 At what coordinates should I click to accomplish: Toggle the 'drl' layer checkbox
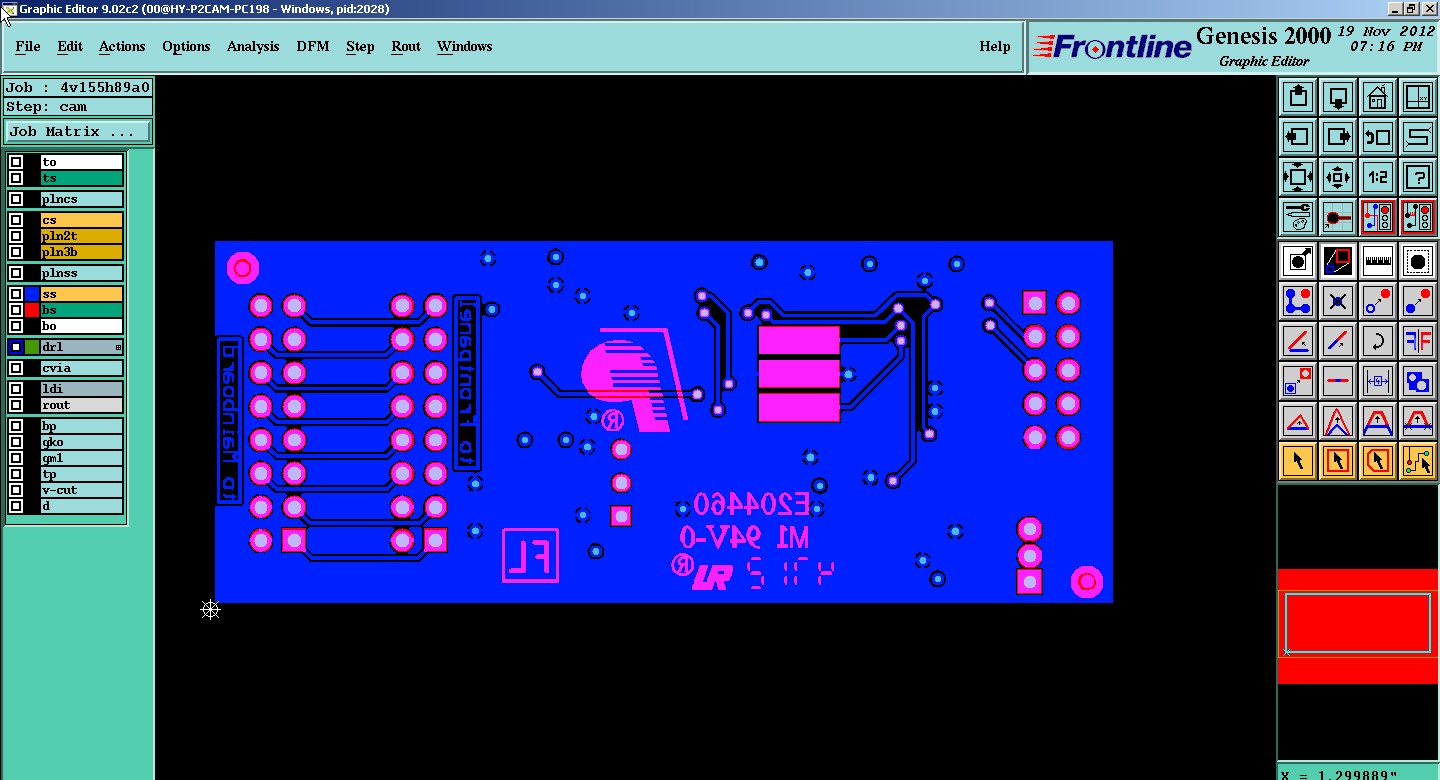click(16, 347)
